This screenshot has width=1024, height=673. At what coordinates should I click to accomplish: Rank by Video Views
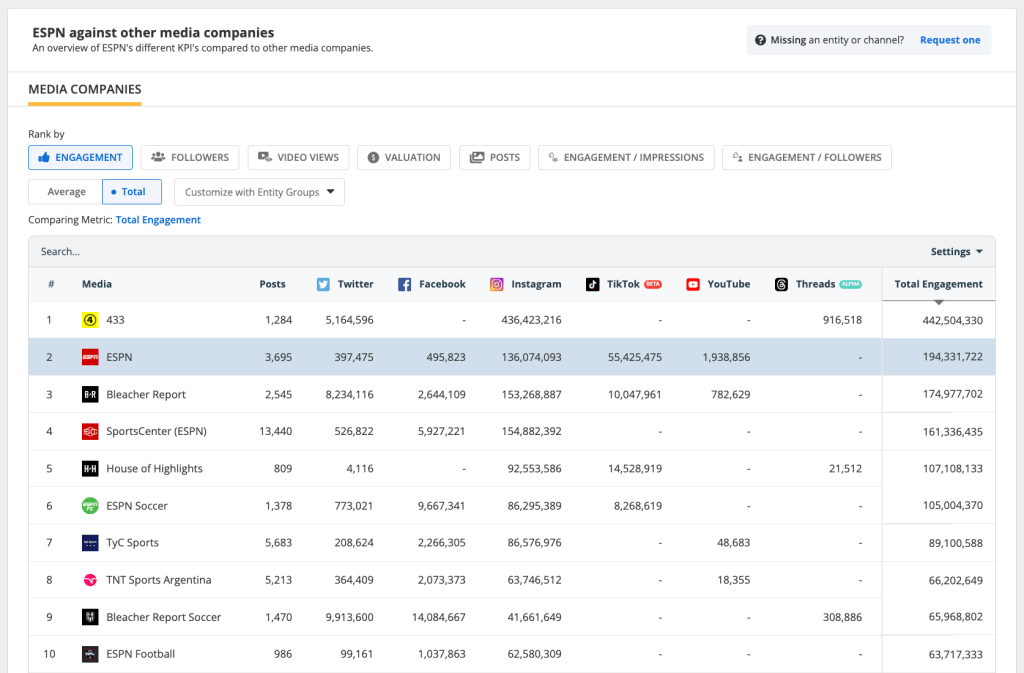click(x=298, y=157)
